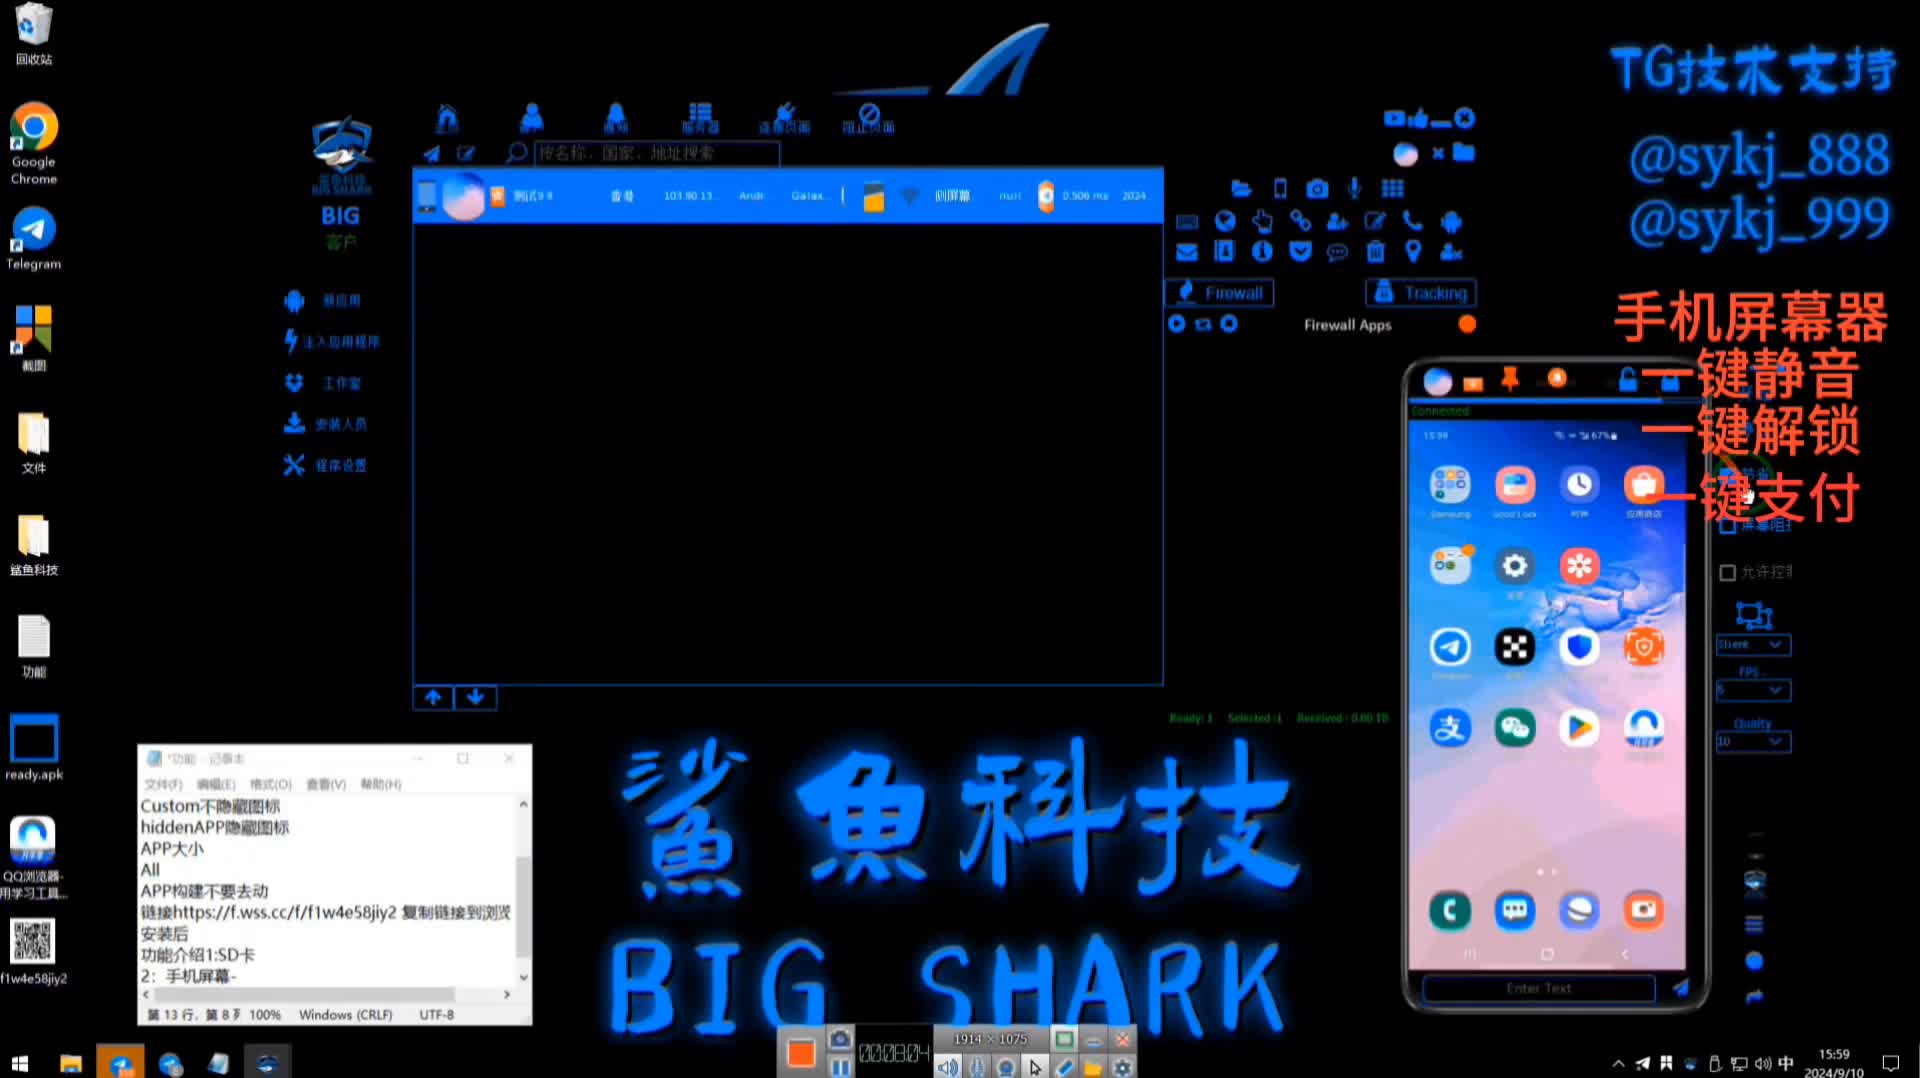Click the Windows Start button
This screenshot has height=1078, width=1920.
coord(19,1063)
